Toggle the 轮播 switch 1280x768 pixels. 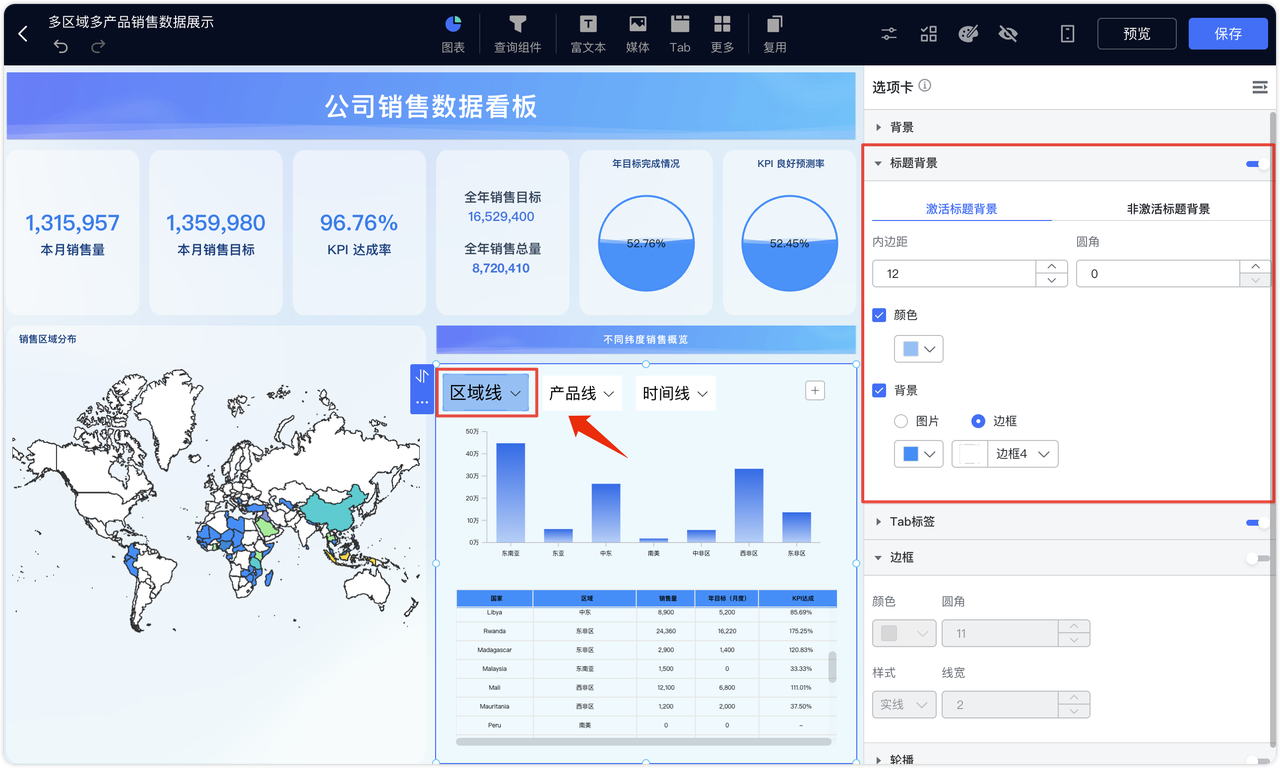tap(1257, 761)
